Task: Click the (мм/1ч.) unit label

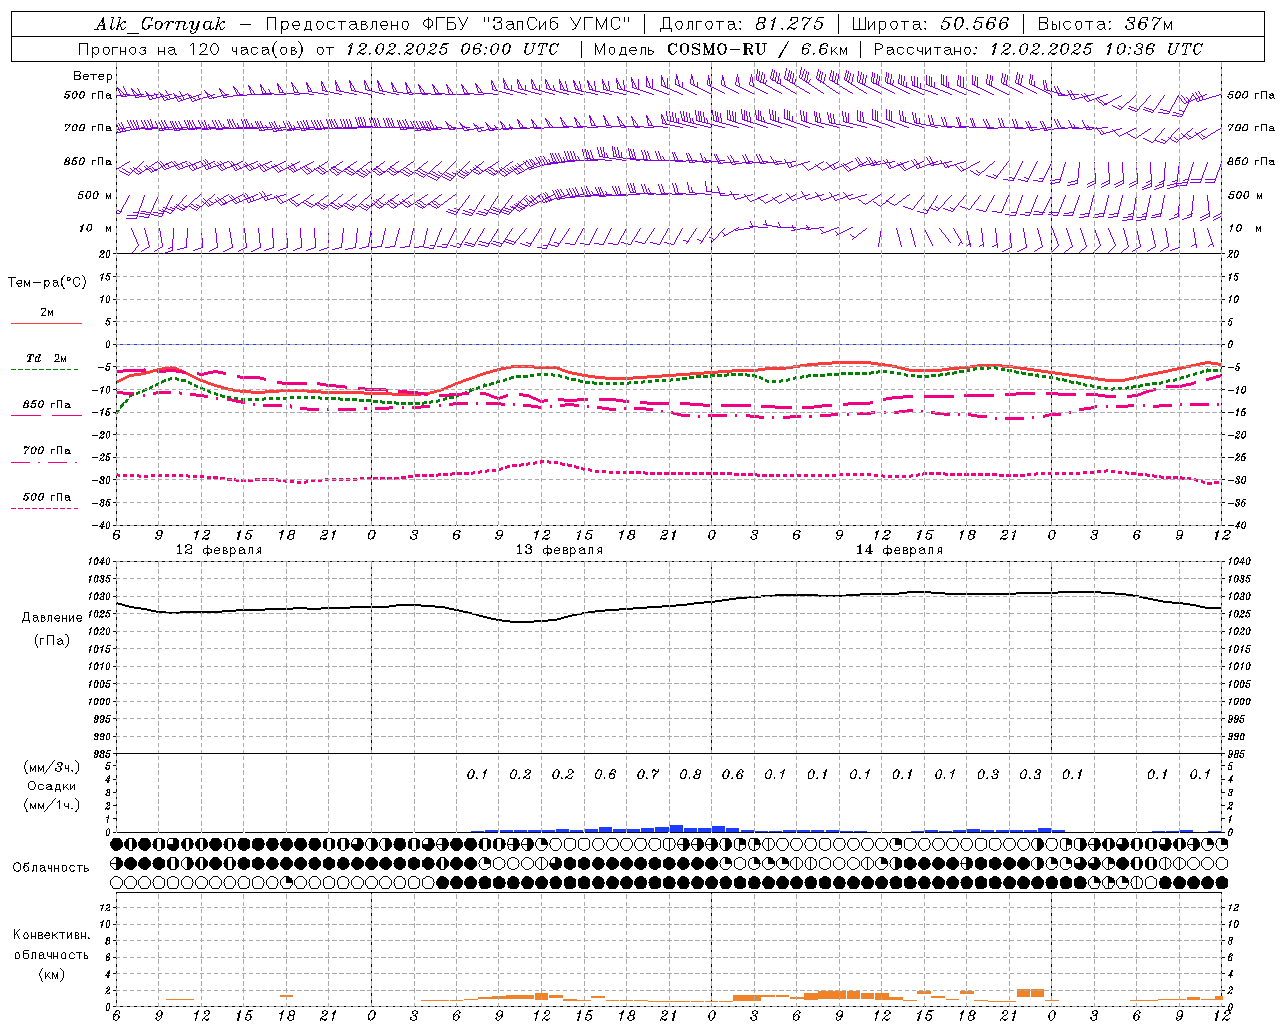Action: pos(52,805)
